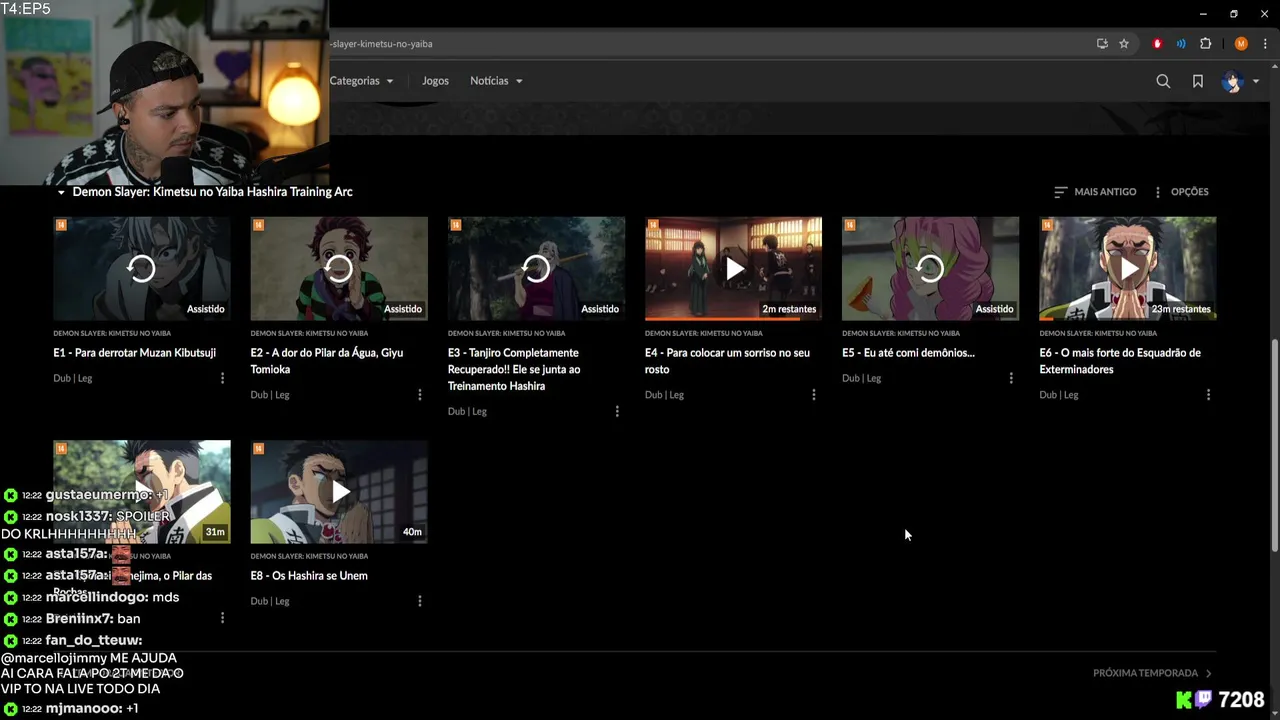This screenshot has width=1280, height=720.
Task: Replay episode E5 with the circular arrow
Action: (930, 268)
